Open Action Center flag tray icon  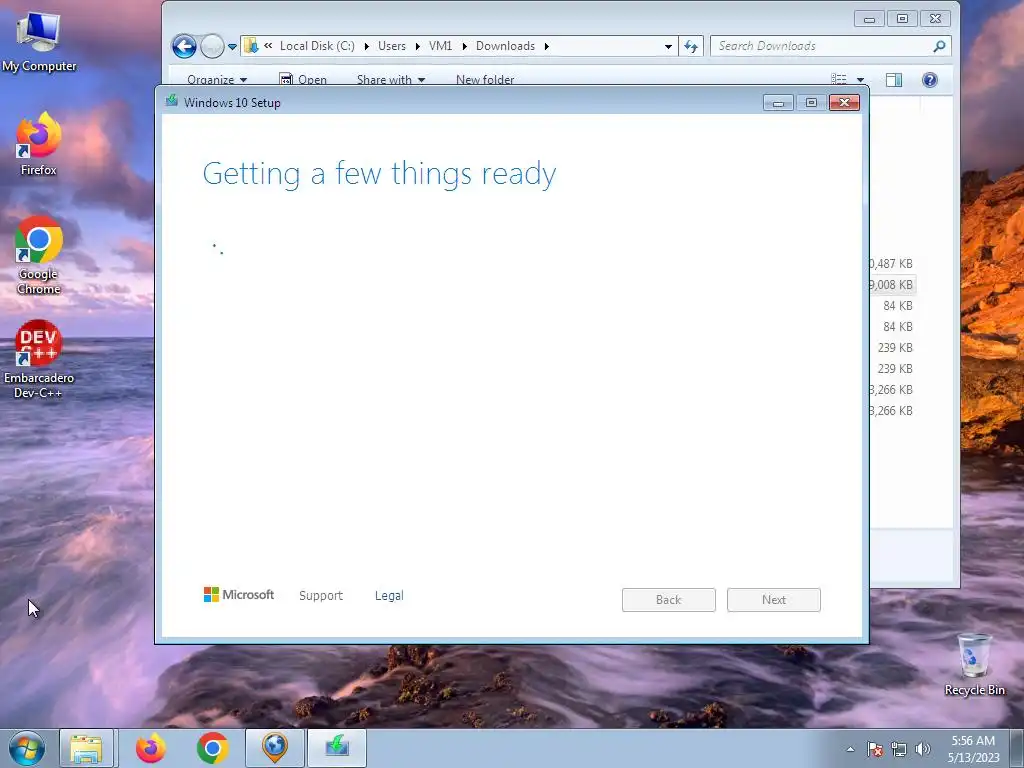point(875,749)
